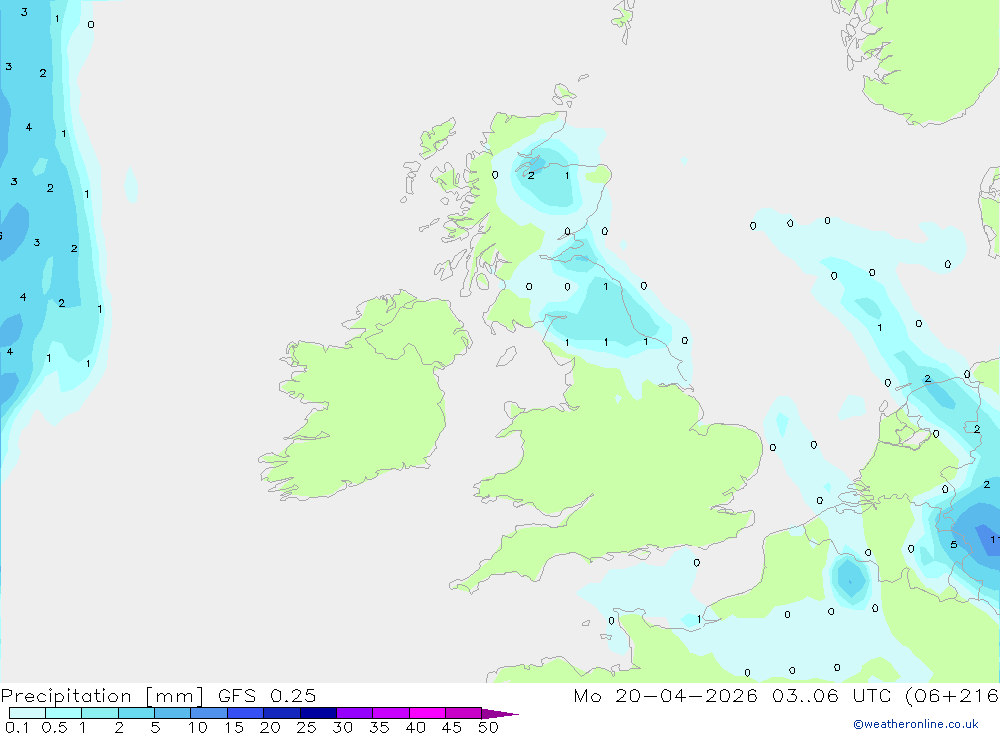Open the weatheronline.co.uk copyright link
This screenshot has width=1000, height=733.
coord(916,724)
